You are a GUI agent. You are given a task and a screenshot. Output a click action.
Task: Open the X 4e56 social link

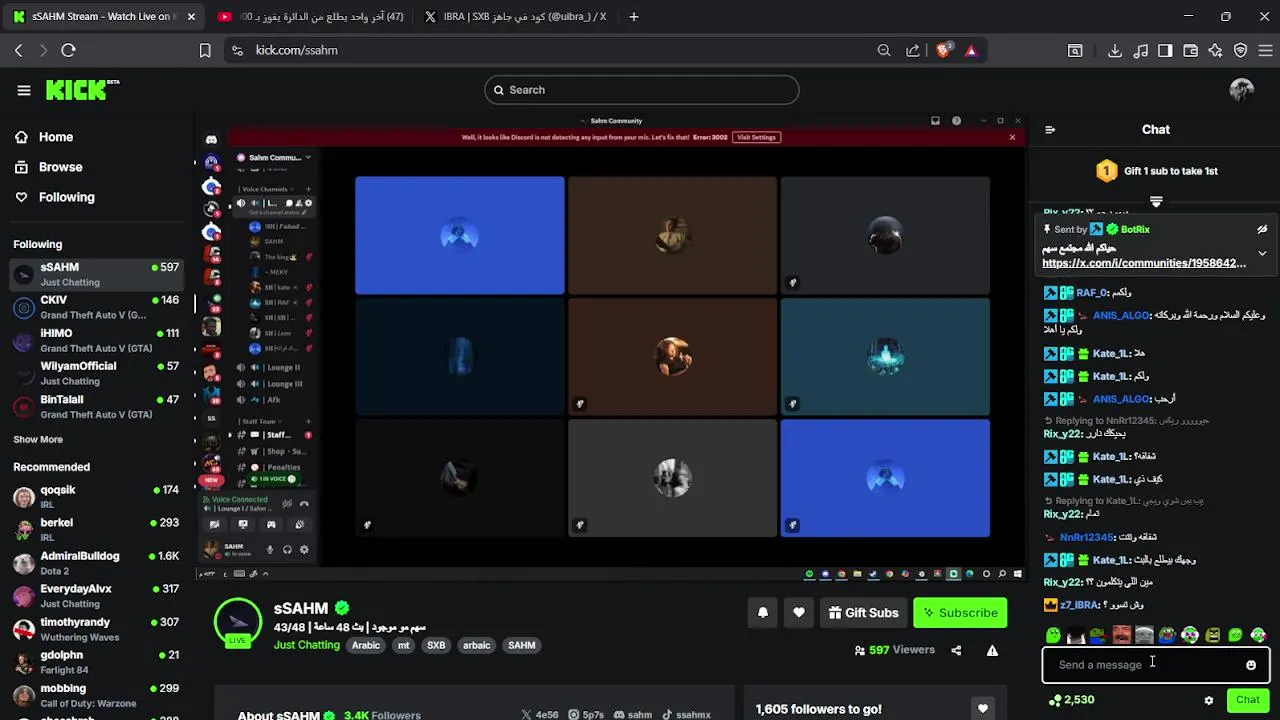pos(540,715)
